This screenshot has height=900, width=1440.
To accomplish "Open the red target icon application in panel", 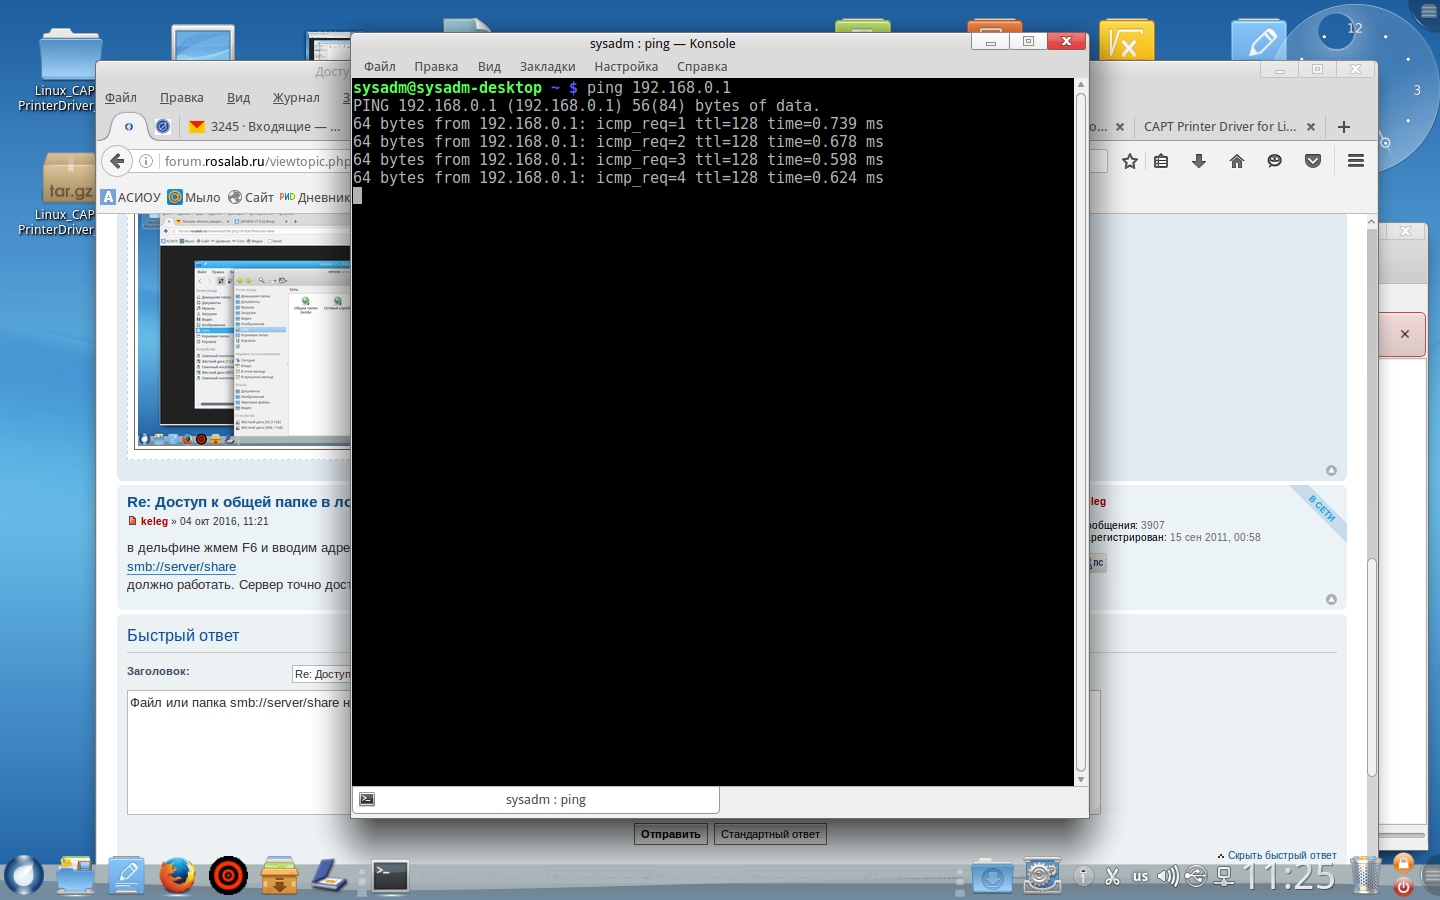I will (228, 876).
